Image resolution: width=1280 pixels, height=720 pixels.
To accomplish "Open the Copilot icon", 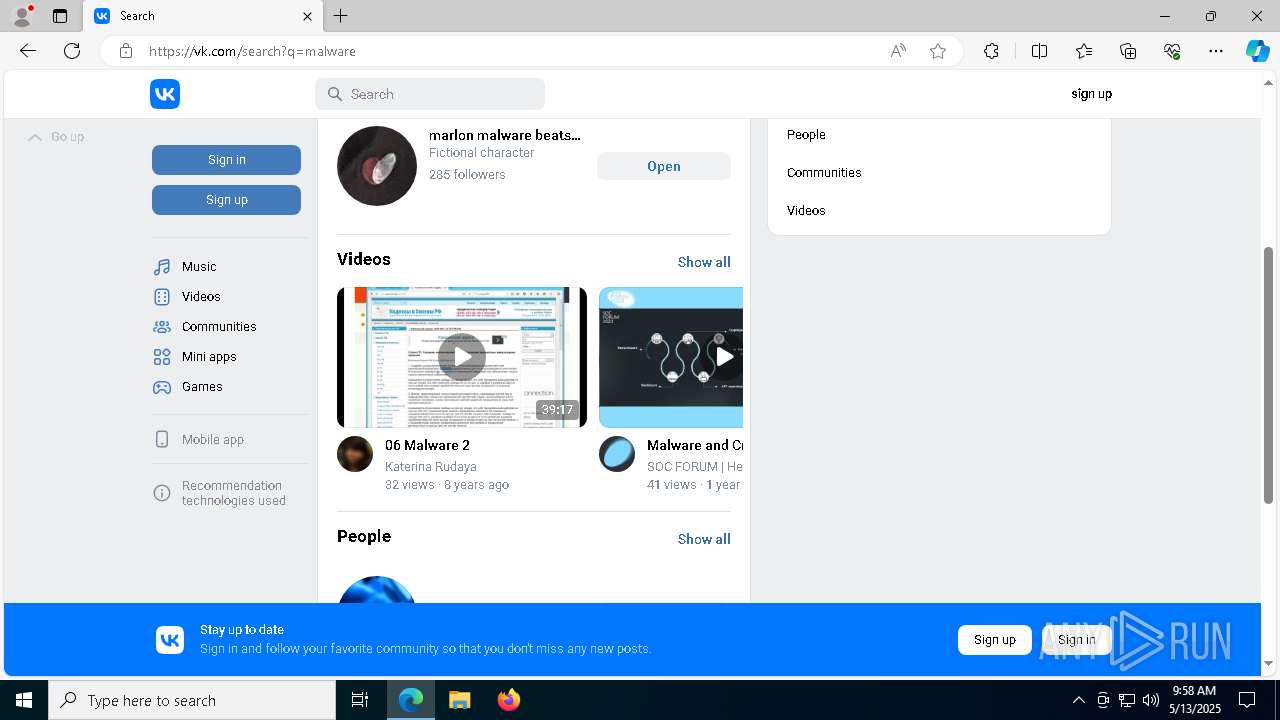I will (x=1258, y=51).
